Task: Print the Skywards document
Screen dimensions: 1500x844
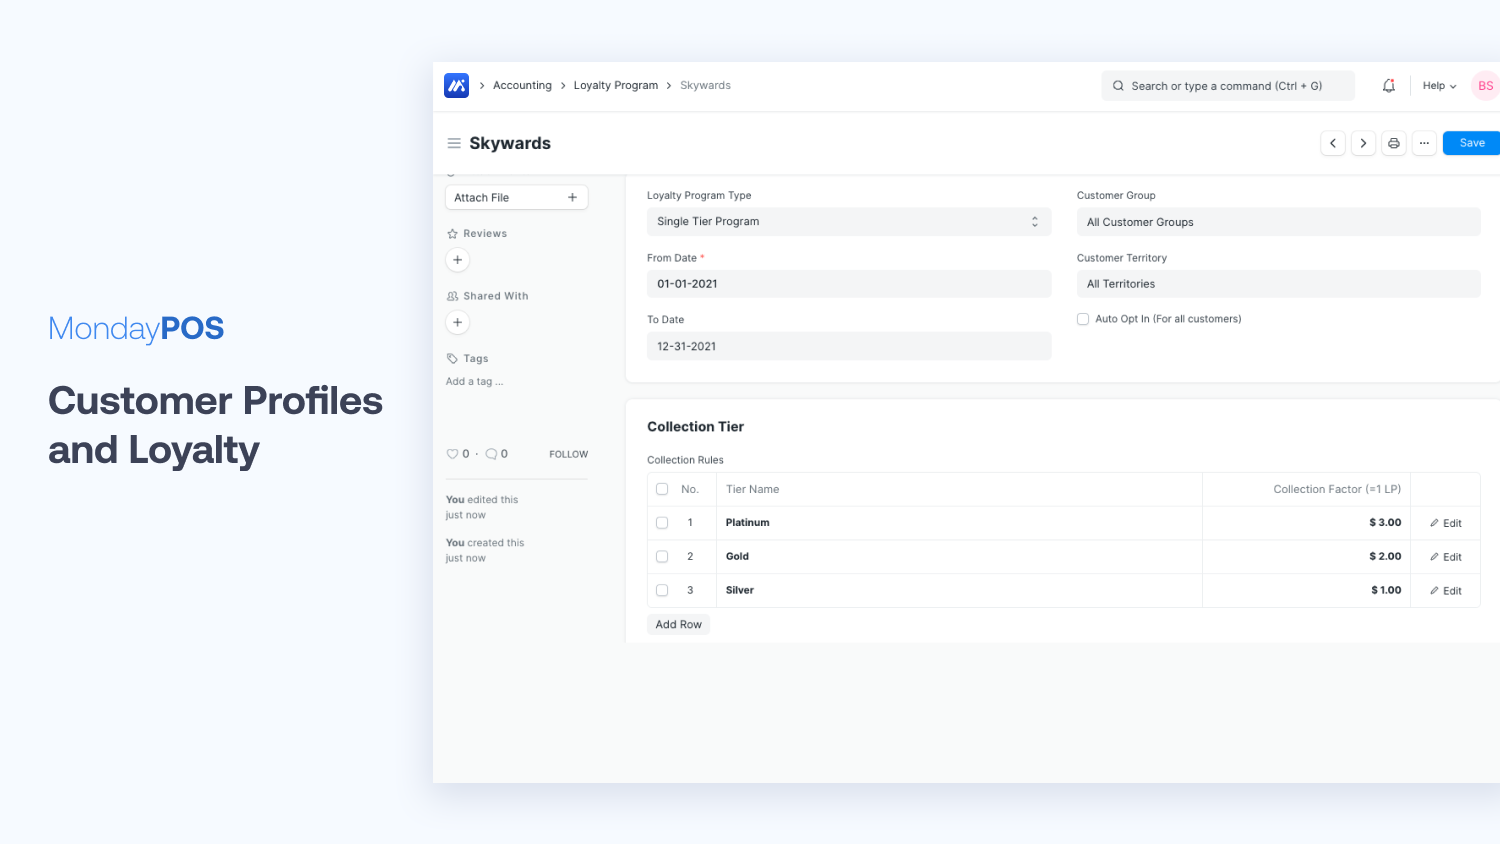Action: click(1394, 143)
